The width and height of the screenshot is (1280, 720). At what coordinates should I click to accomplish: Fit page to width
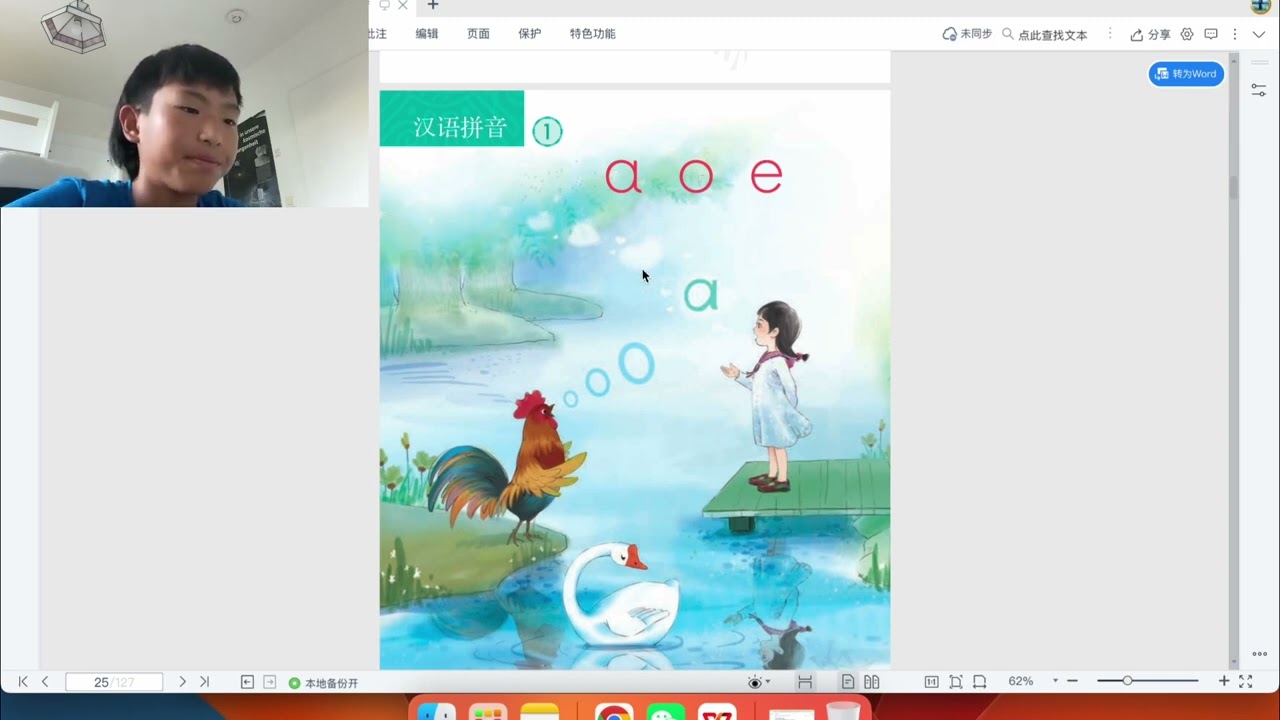(979, 682)
